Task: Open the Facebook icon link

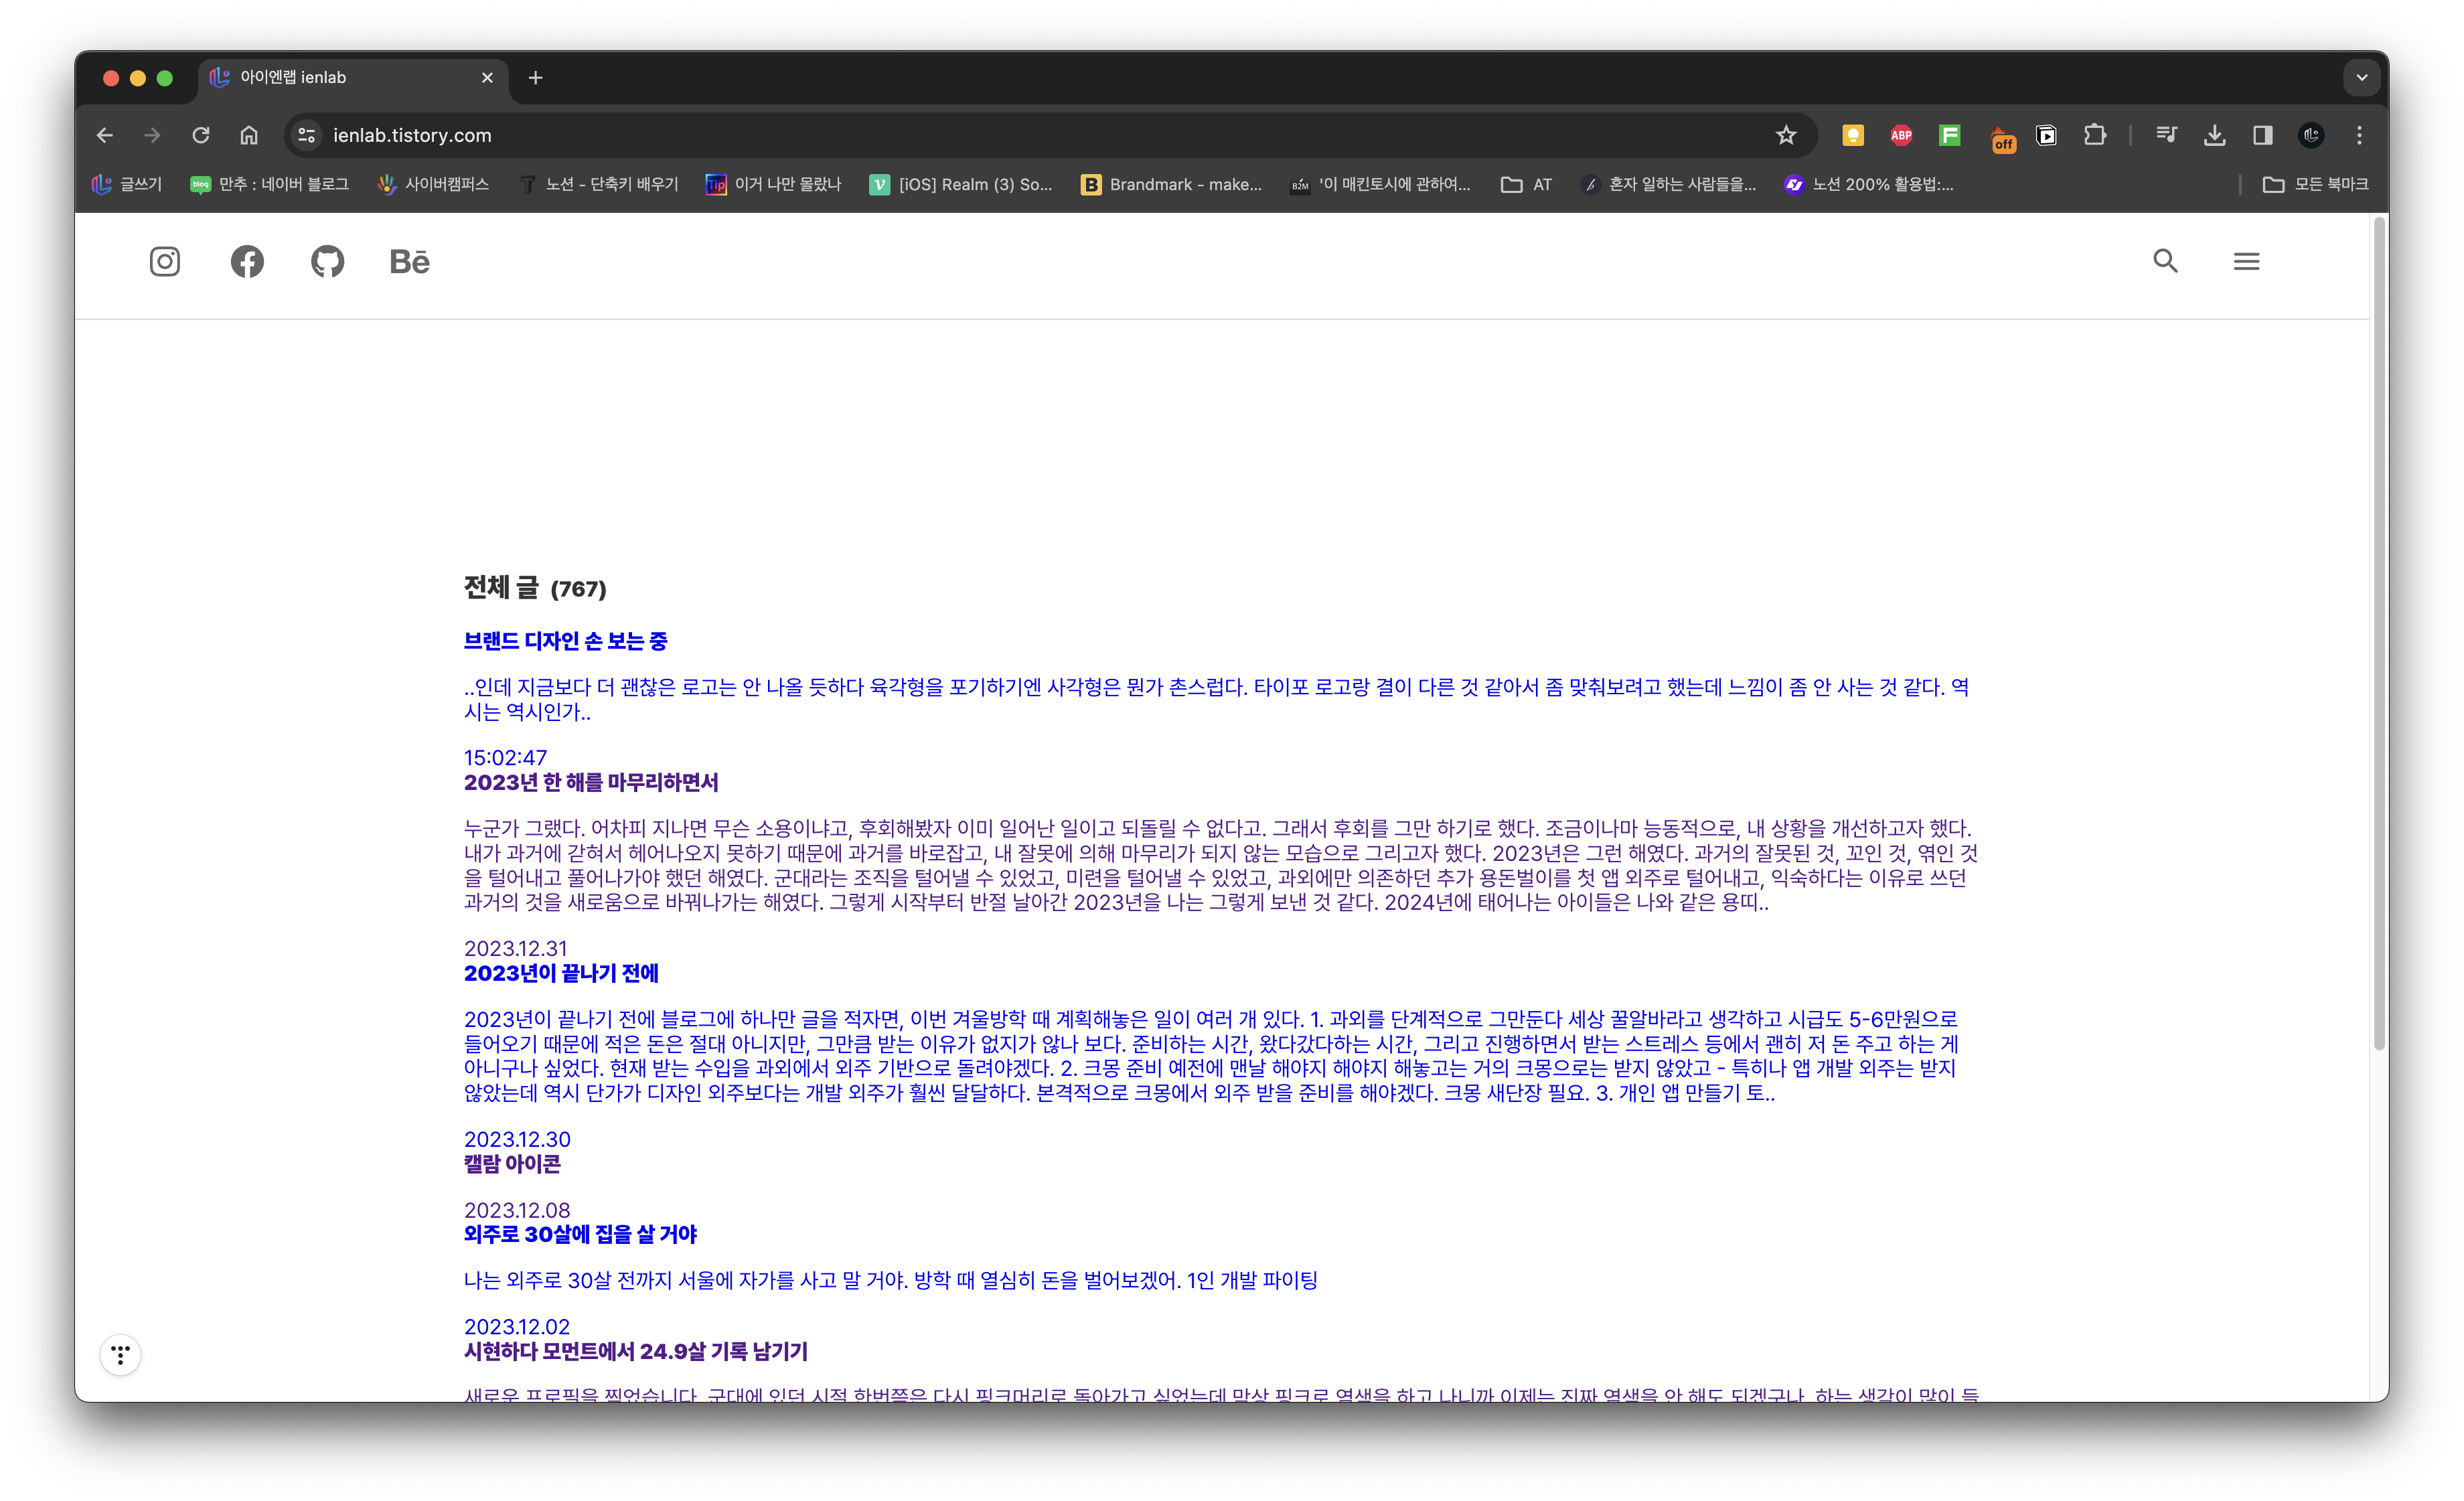Action: point(247,262)
